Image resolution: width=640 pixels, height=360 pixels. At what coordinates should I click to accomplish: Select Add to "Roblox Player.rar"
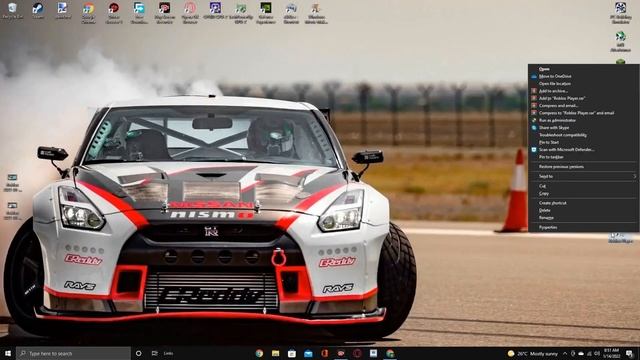point(584,98)
